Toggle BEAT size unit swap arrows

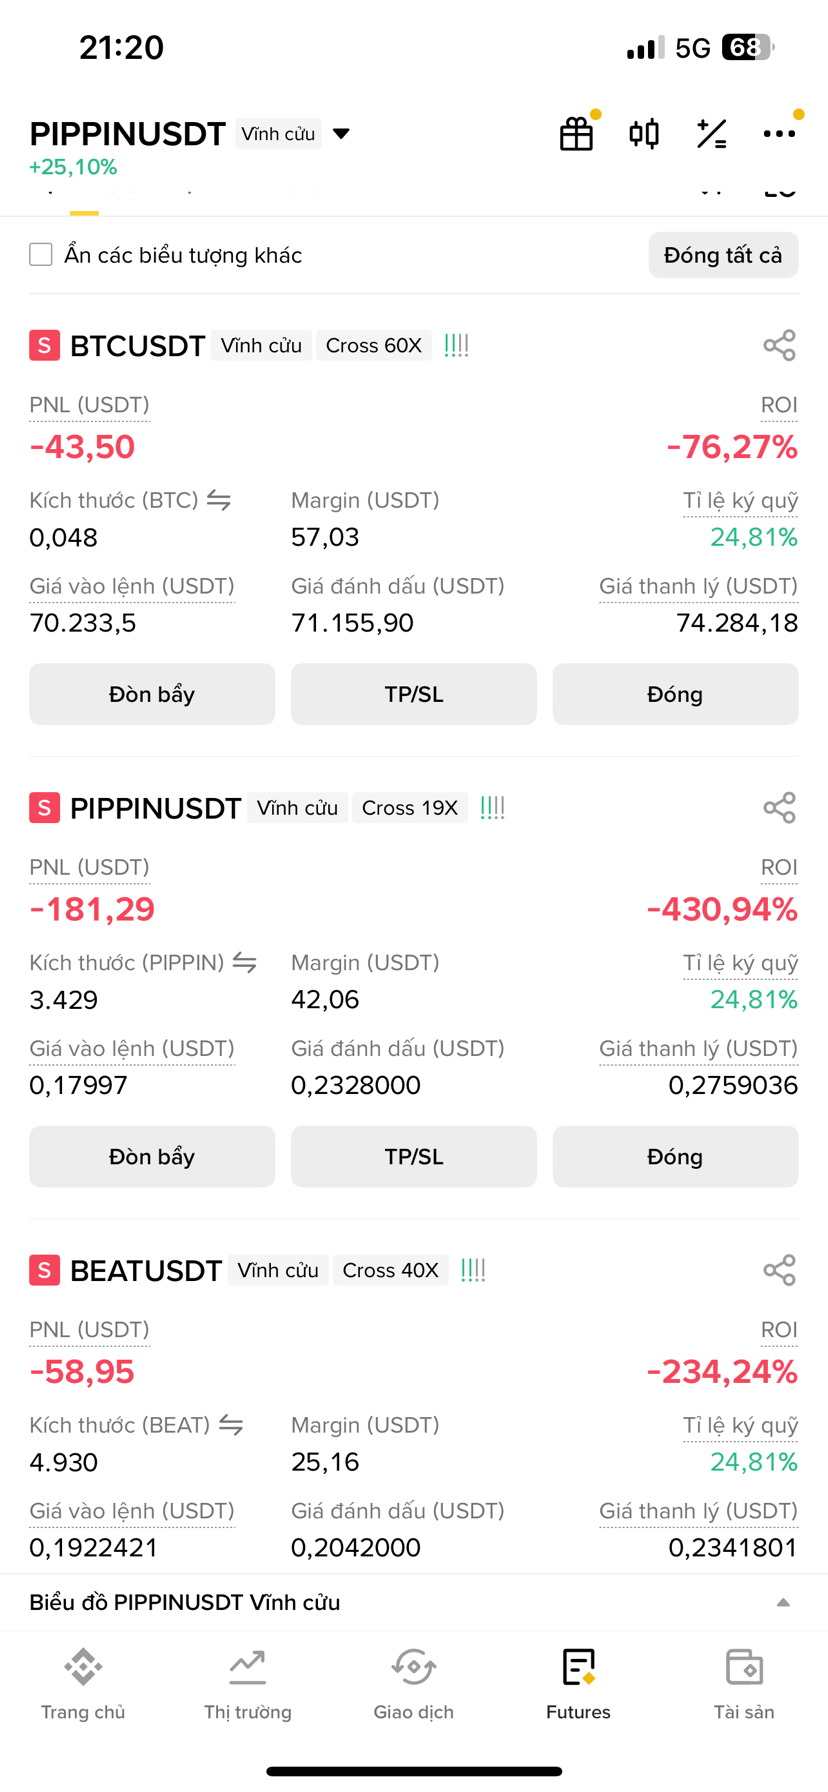(231, 1424)
